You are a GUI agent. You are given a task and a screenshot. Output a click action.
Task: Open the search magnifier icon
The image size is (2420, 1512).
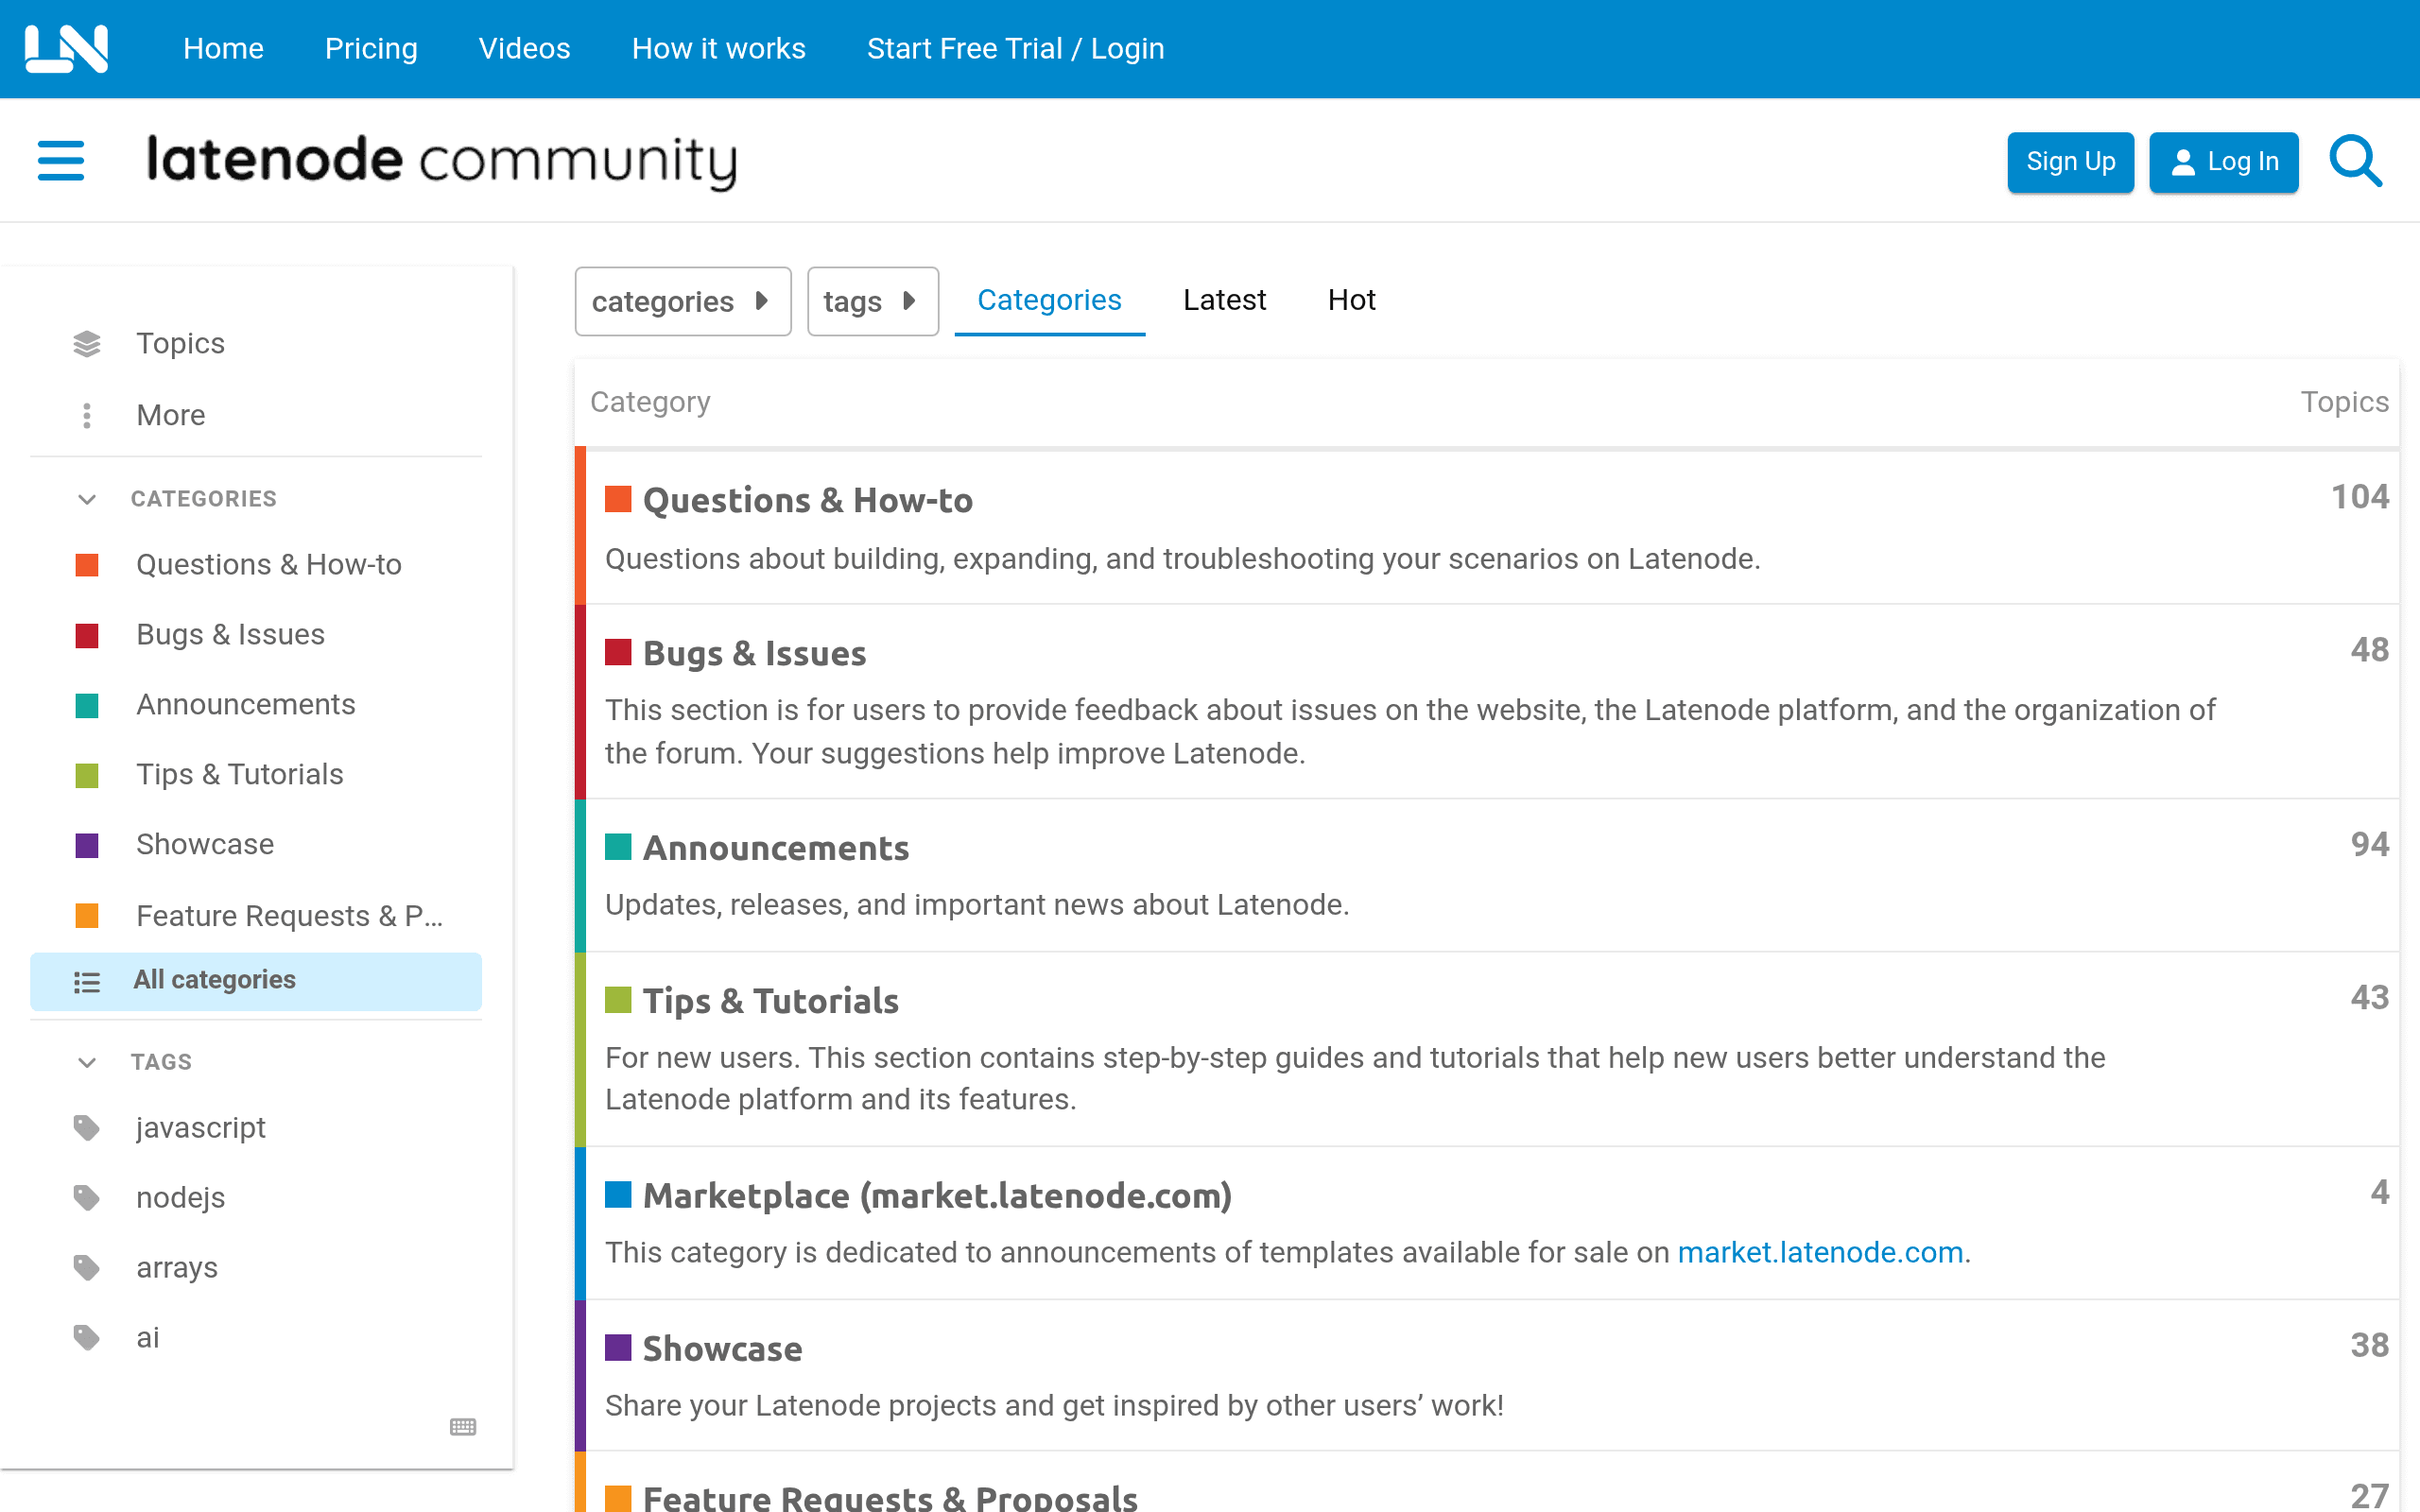2356,161
